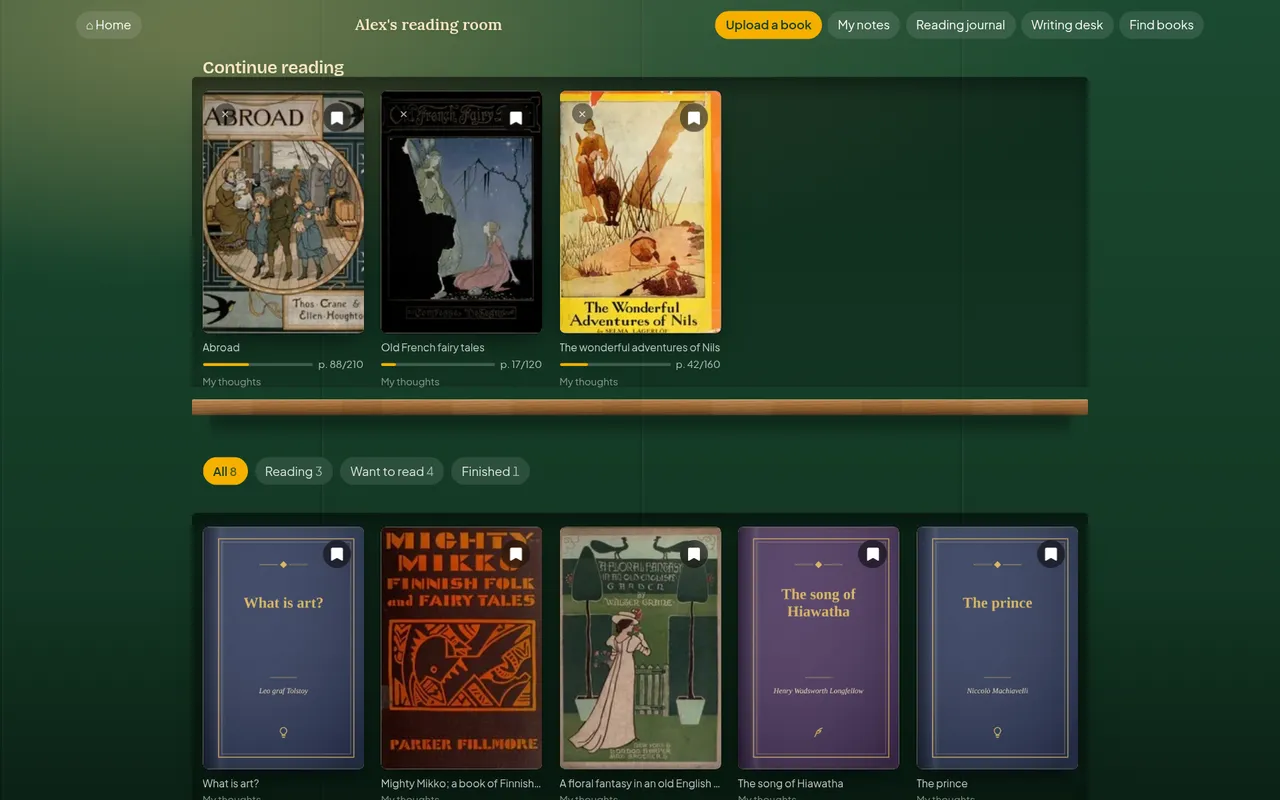Bookmark Old French fairy tales
1280x800 pixels.
(516, 118)
